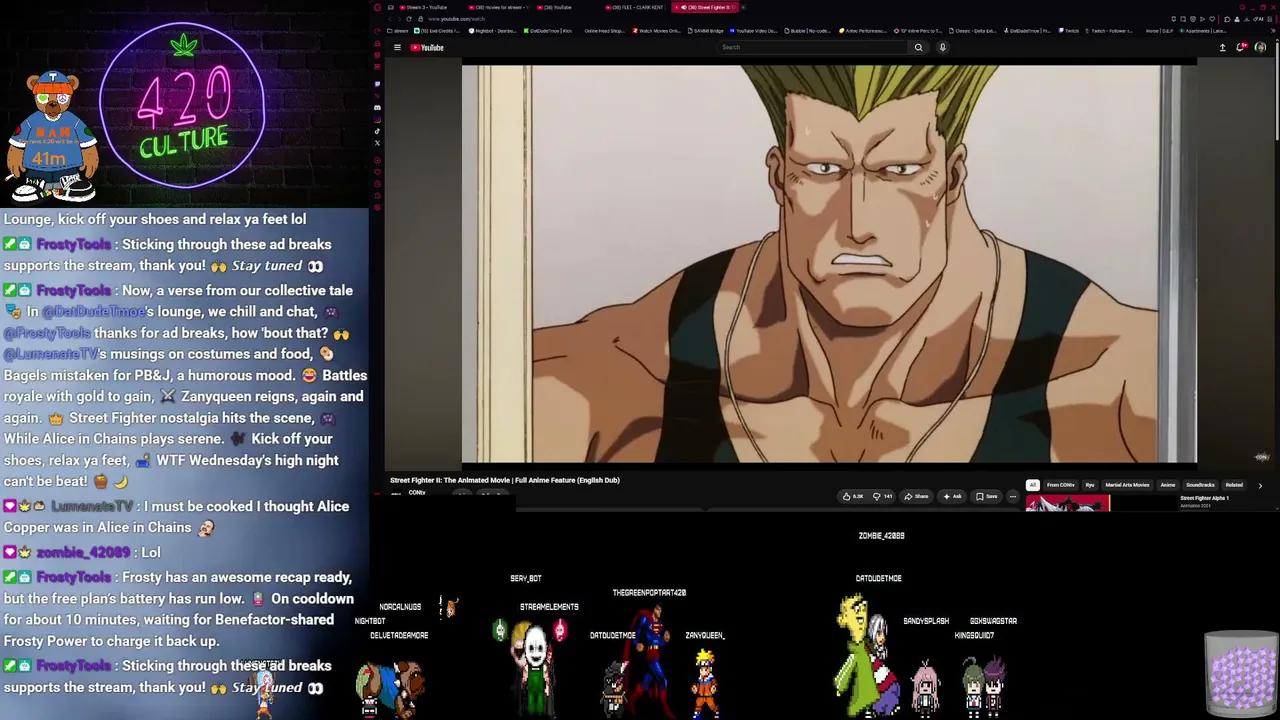Open the heart icon in the sidebar
The image size is (1280, 720).
click(x=377, y=171)
